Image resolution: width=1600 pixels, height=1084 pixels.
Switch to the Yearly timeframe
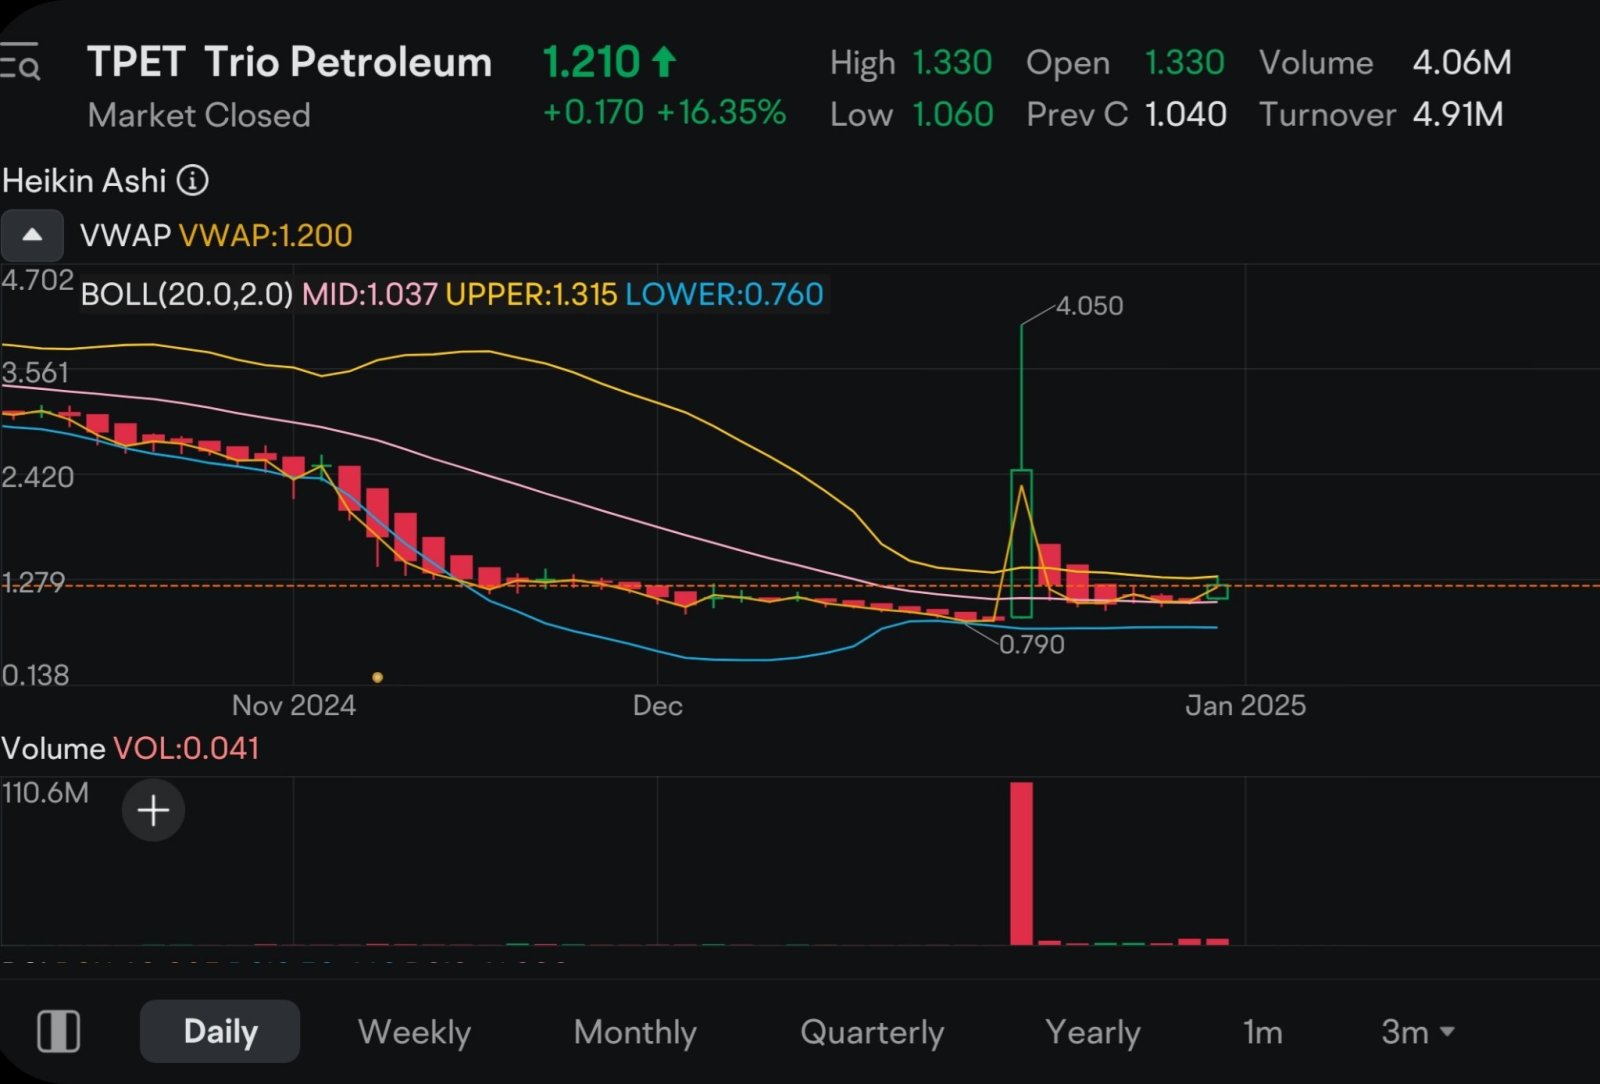tap(1092, 1031)
